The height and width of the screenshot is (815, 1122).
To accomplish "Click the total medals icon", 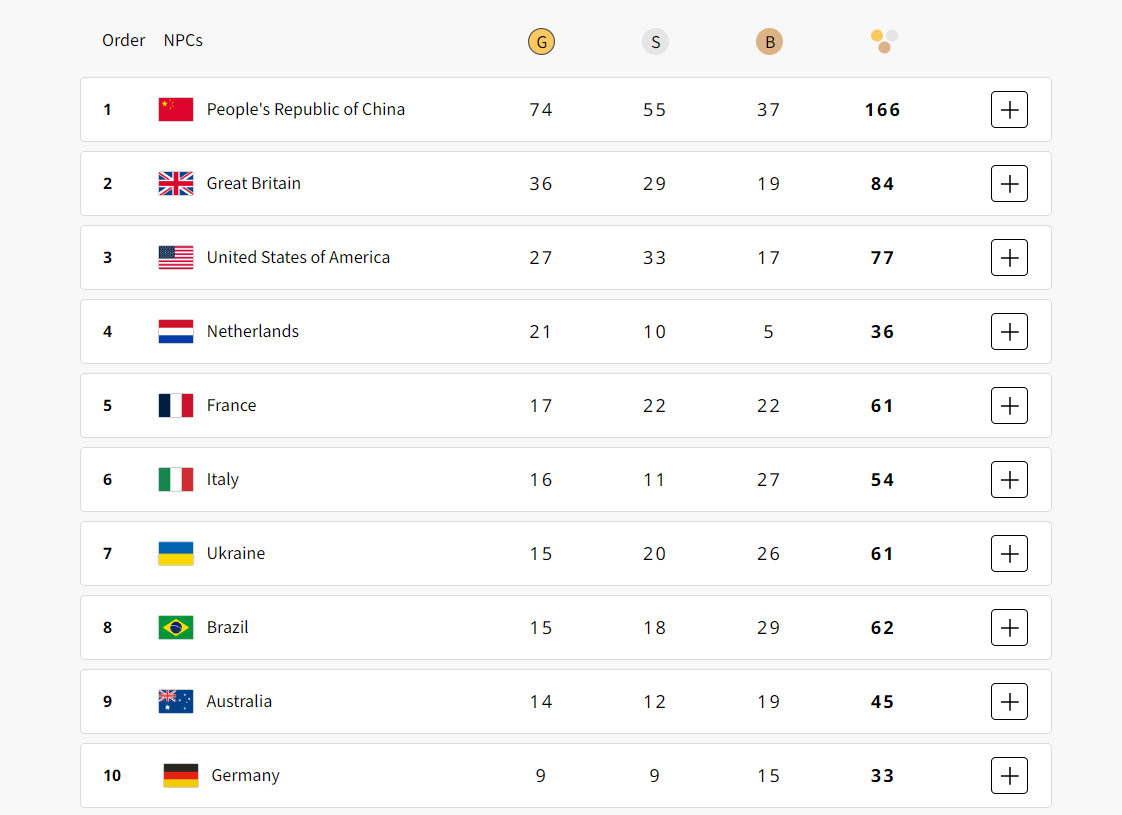I will tap(884, 41).
